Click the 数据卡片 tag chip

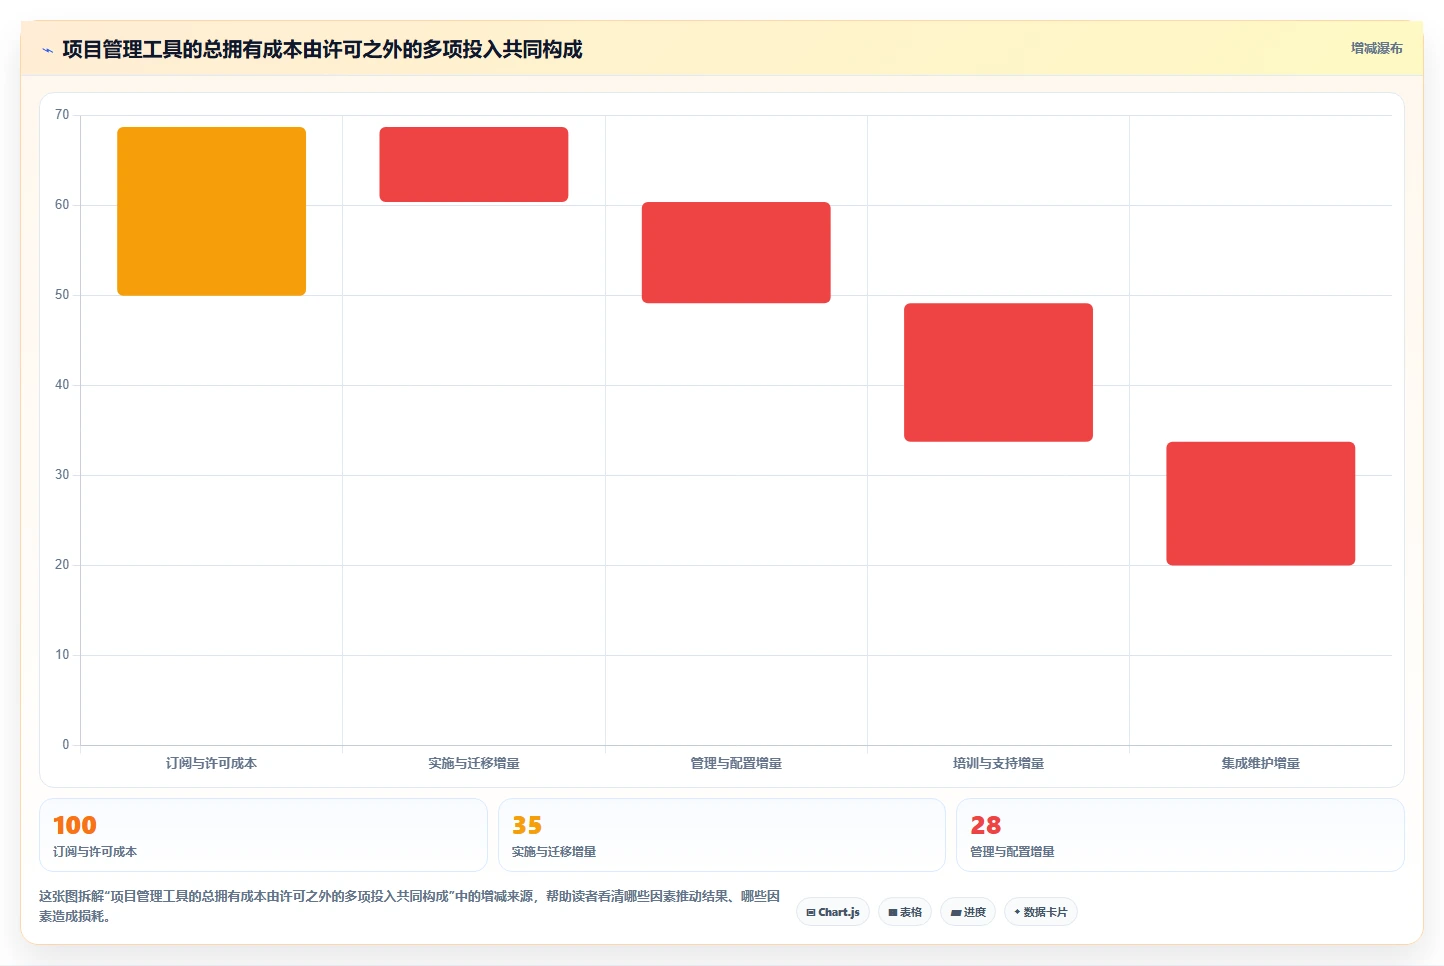point(1040,912)
